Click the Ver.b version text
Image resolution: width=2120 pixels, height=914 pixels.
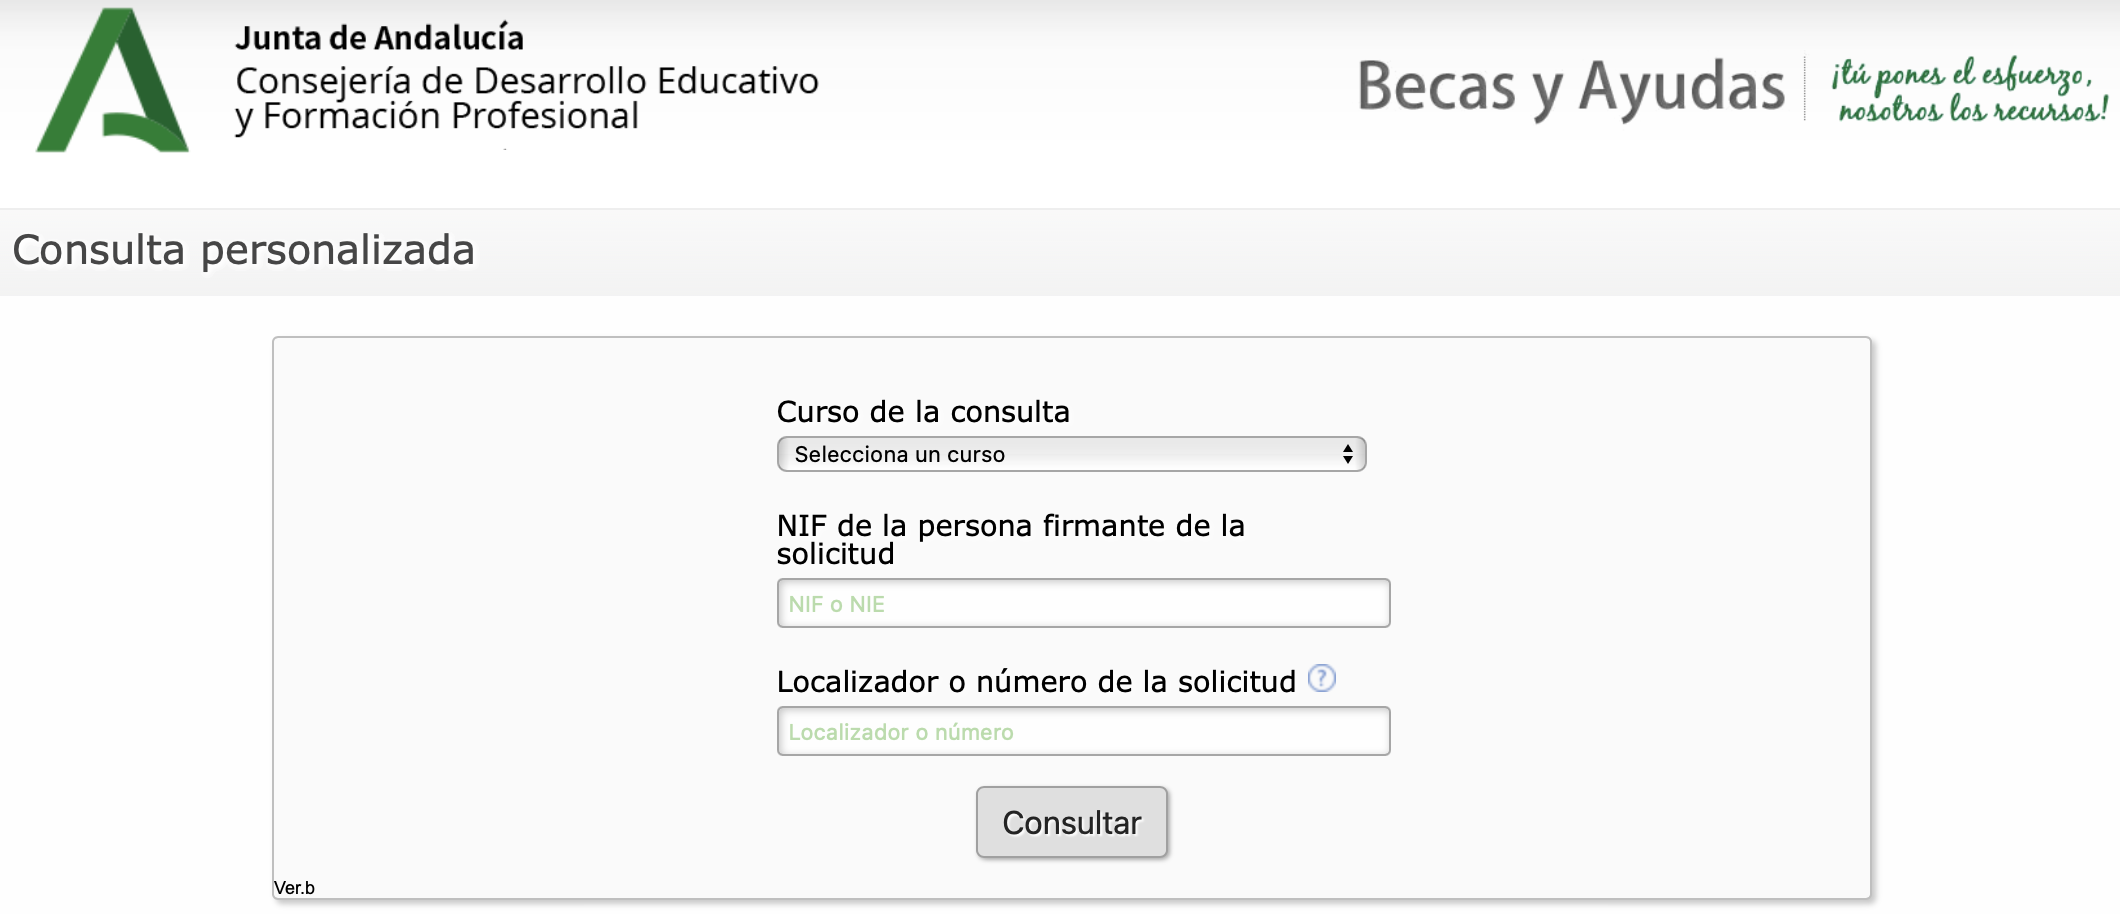(294, 888)
